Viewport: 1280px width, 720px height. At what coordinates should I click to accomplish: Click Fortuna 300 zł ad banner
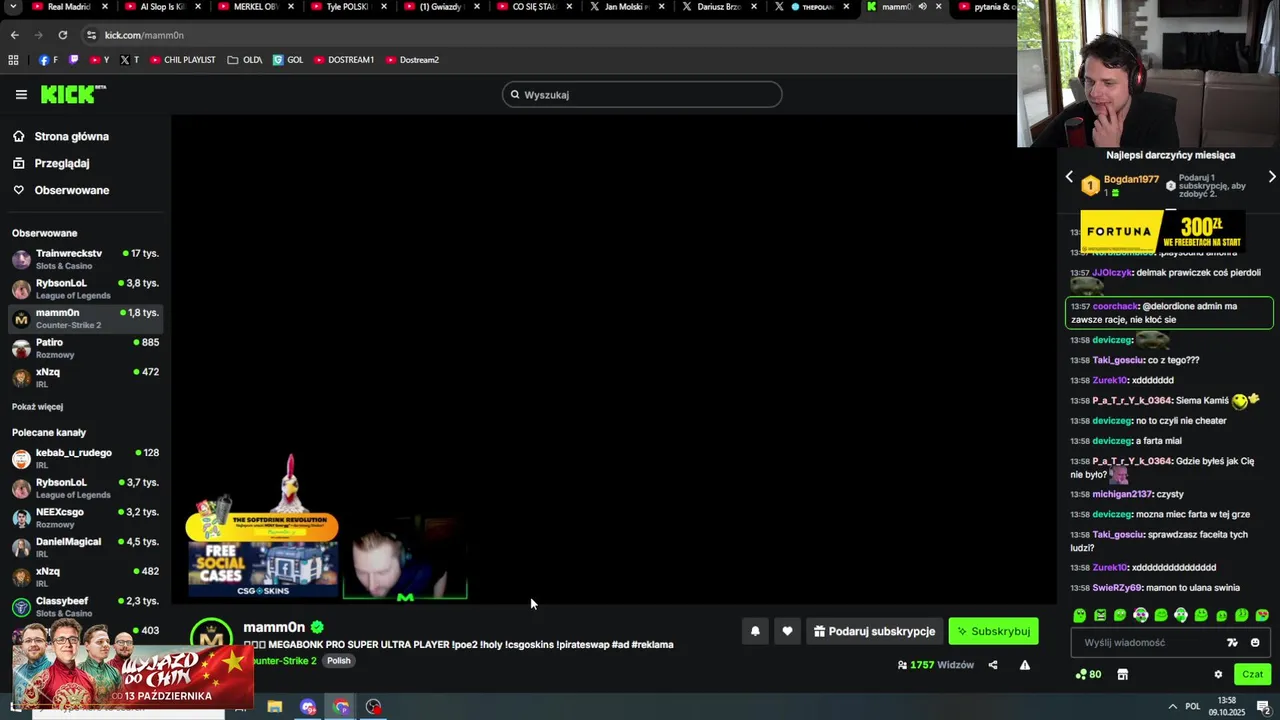tap(1163, 231)
